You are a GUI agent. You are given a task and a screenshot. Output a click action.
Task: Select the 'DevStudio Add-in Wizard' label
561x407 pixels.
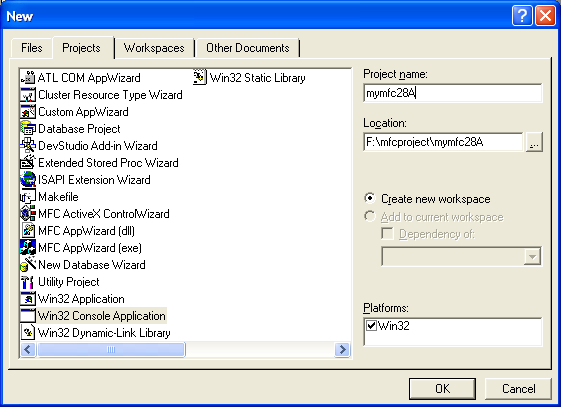pos(98,146)
